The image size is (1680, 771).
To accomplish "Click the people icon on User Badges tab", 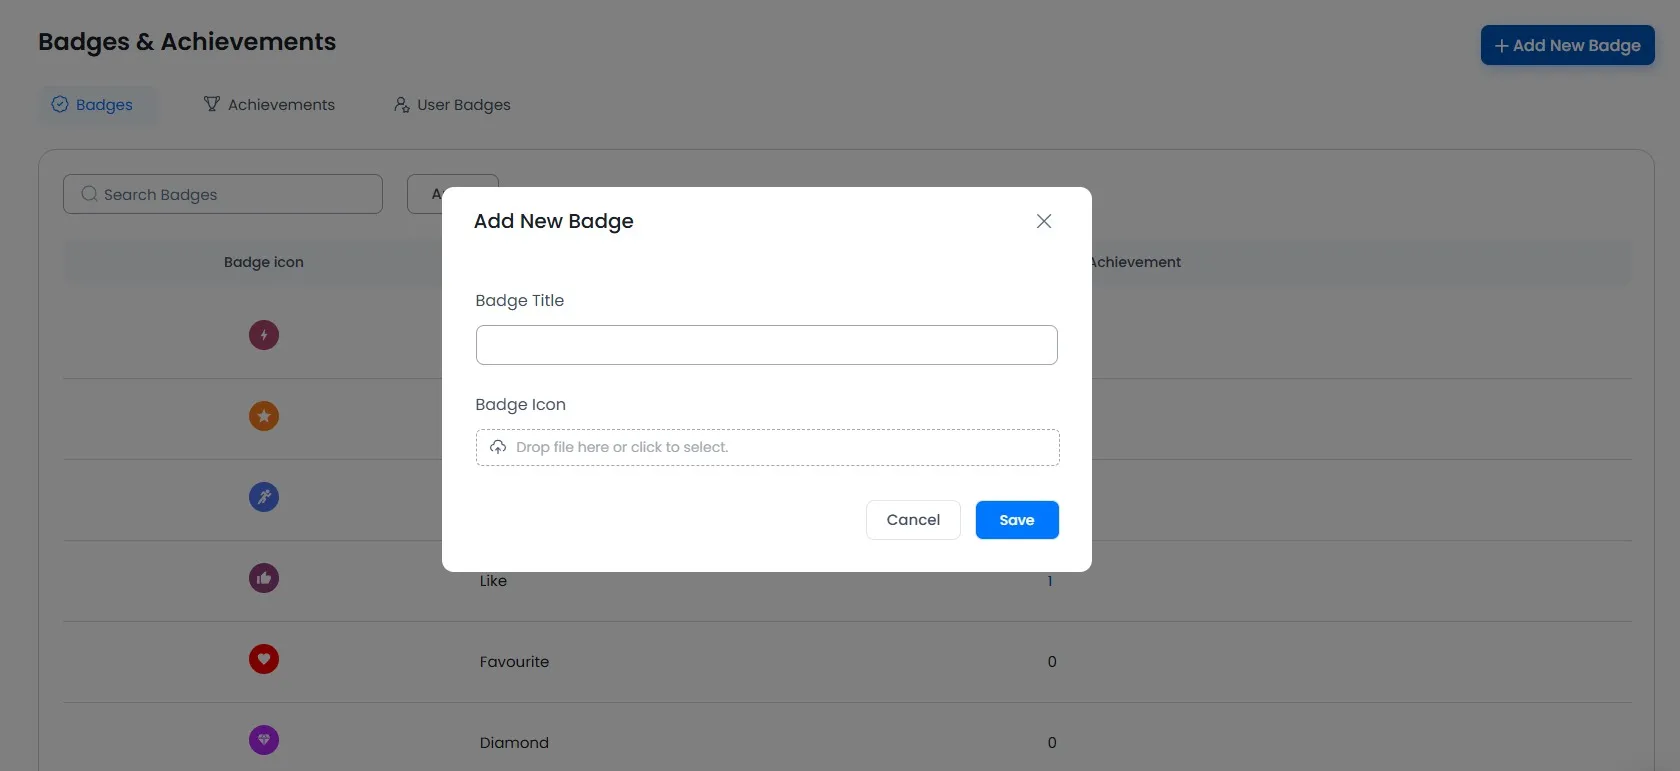I will pyautogui.click(x=401, y=104).
